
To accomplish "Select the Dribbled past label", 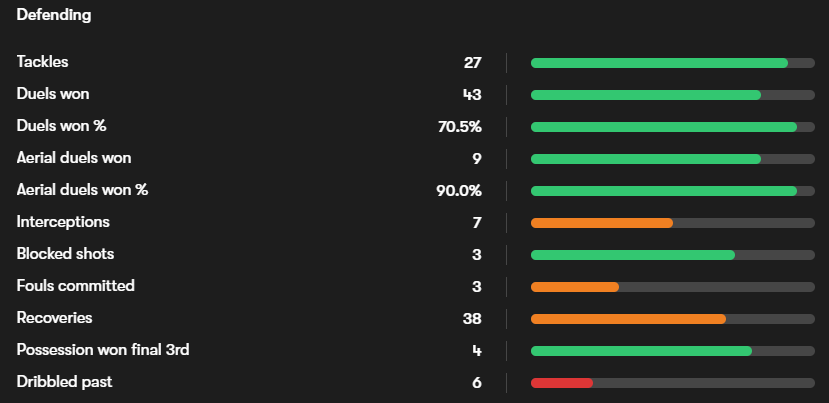I will 63,382.
